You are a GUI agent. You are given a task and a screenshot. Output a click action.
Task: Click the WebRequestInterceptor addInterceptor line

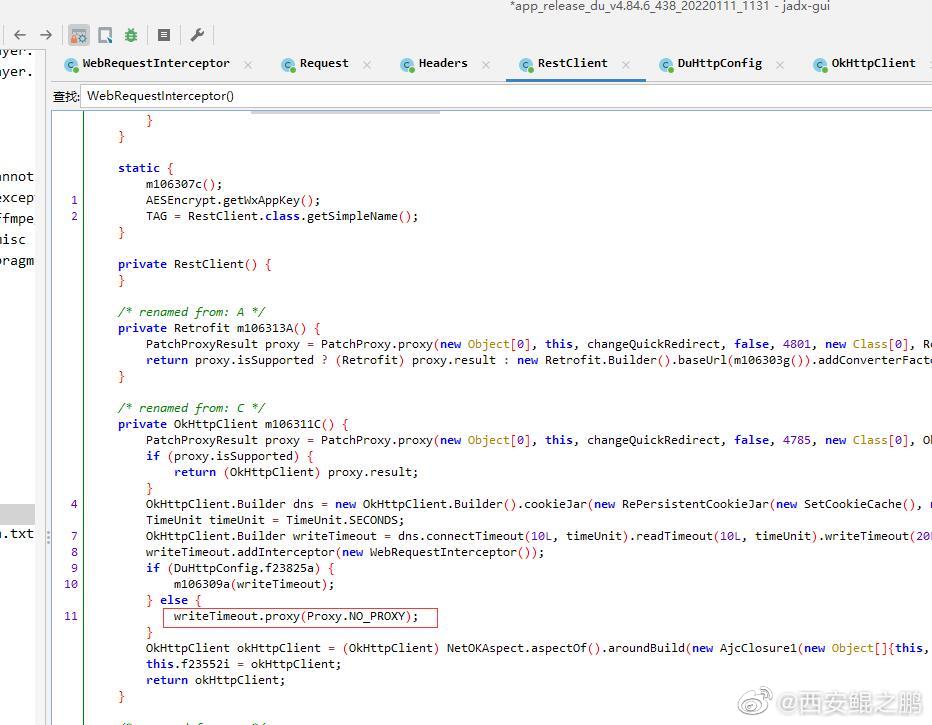point(345,552)
